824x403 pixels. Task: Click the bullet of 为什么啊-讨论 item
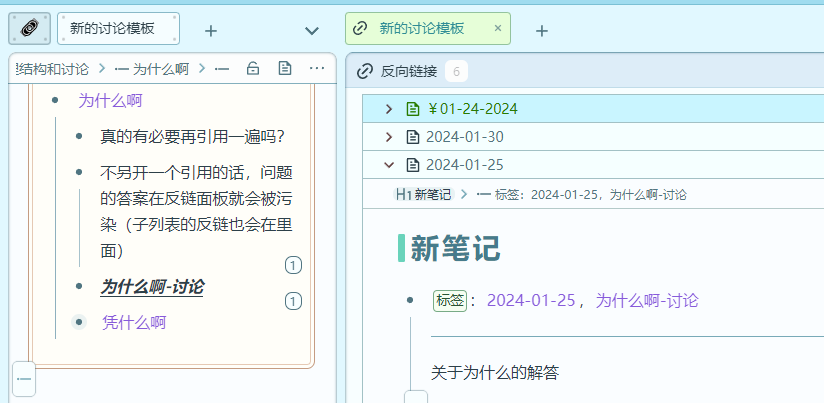tap(79, 286)
